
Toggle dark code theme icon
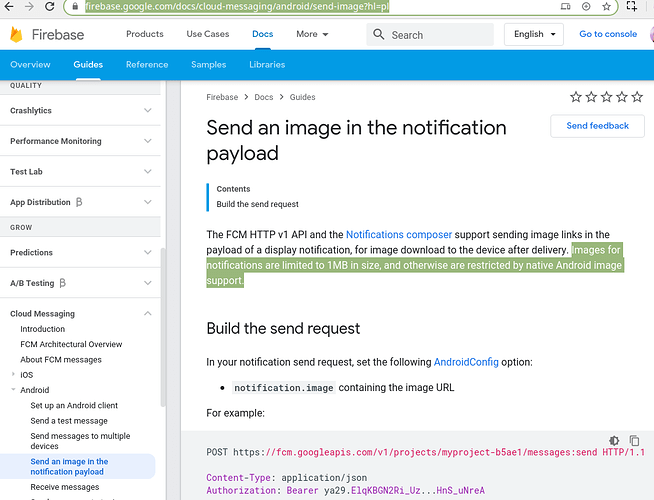coord(614,440)
